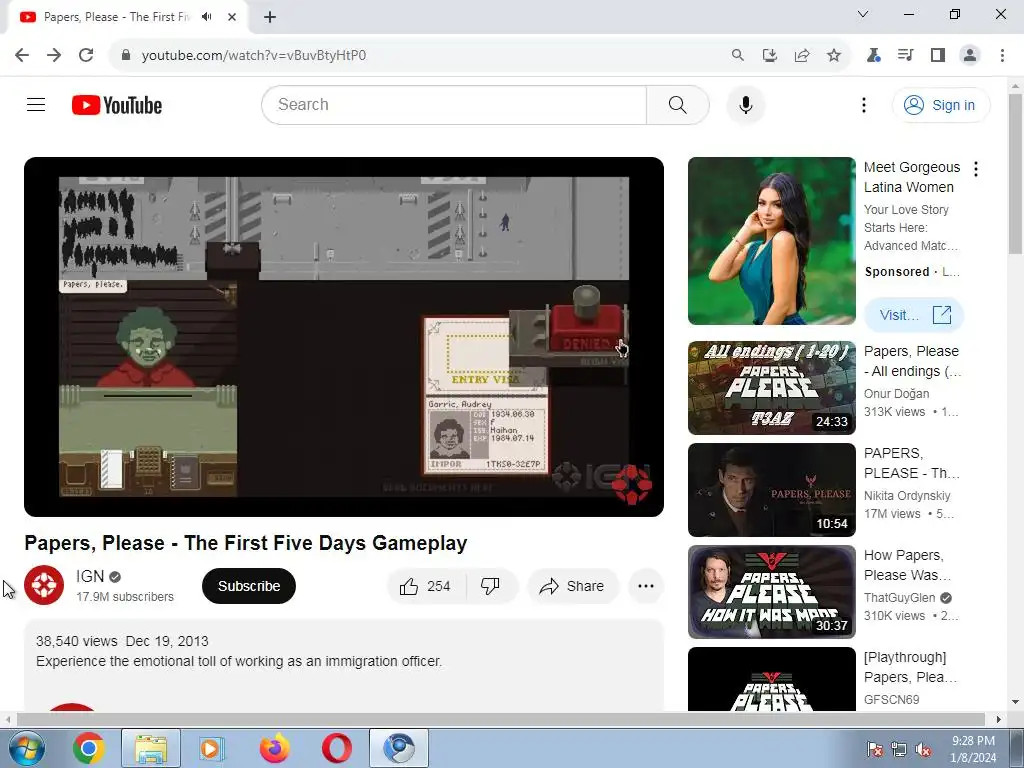The width and height of the screenshot is (1024, 768).
Task: Open a new browser tab
Action: coord(270,17)
